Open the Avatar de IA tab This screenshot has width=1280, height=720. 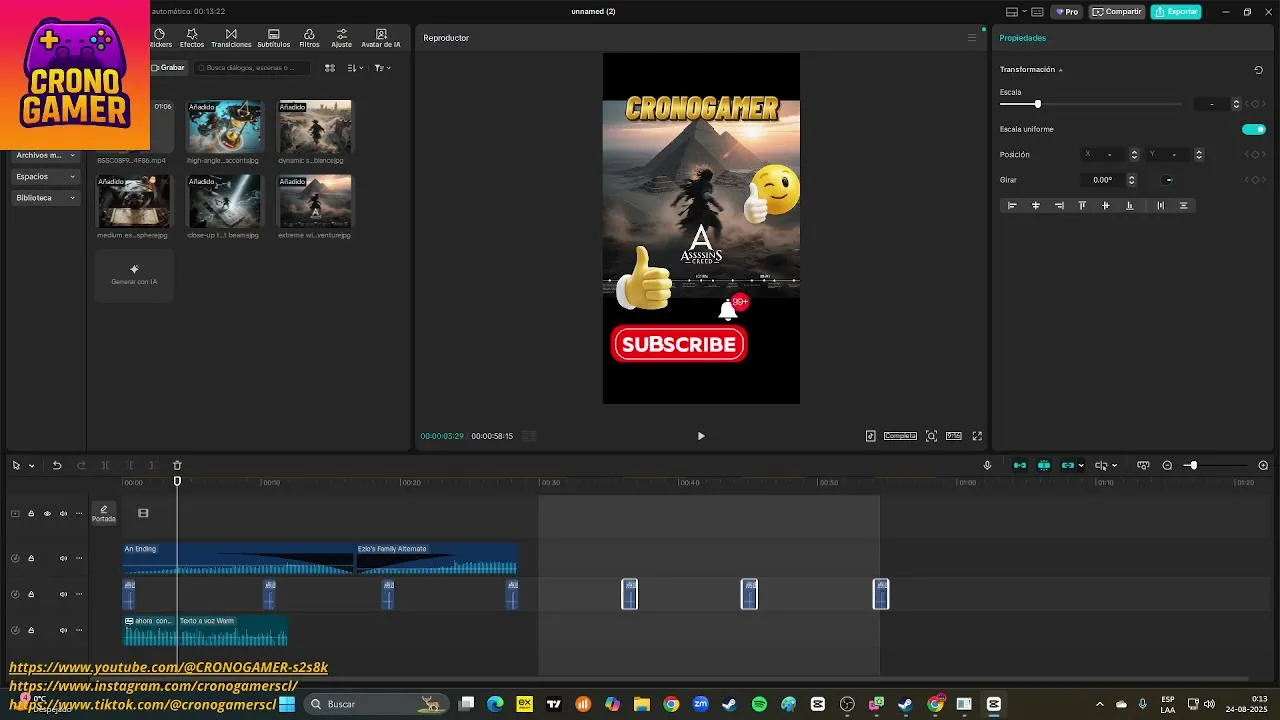381,38
